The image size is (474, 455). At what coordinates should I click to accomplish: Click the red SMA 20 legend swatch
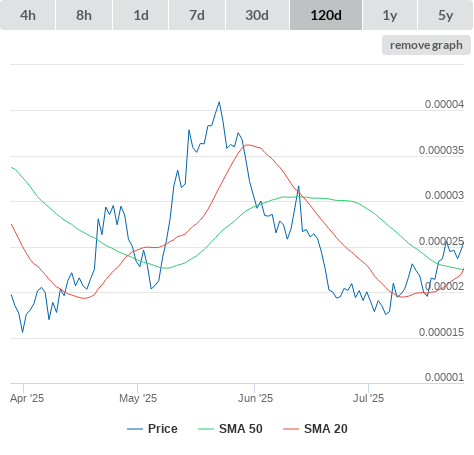tap(291, 429)
